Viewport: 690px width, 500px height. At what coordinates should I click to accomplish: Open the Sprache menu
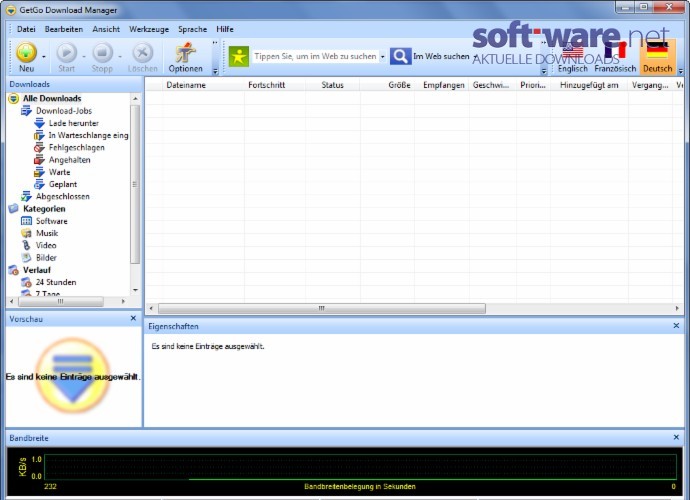click(x=192, y=29)
